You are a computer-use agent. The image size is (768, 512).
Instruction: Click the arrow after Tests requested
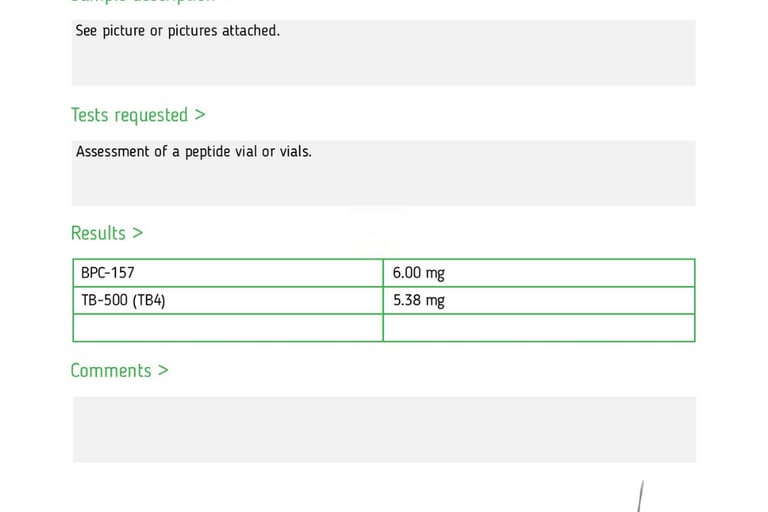pyautogui.click(x=199, y=115)
